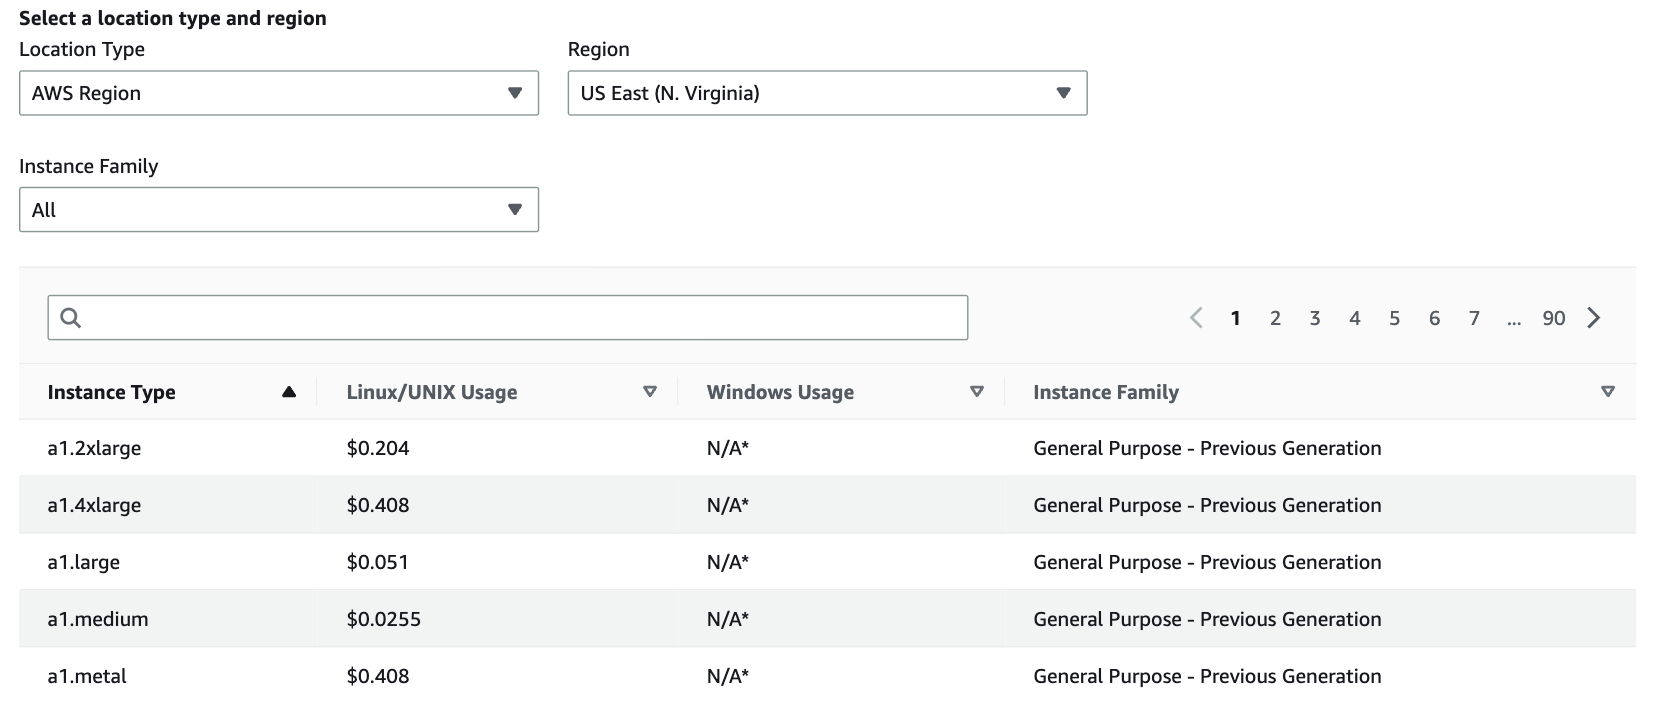This screenshot has height=702, width=1664.
Task: Click the a1.metal instance type
Action: (x=87, y=676)
